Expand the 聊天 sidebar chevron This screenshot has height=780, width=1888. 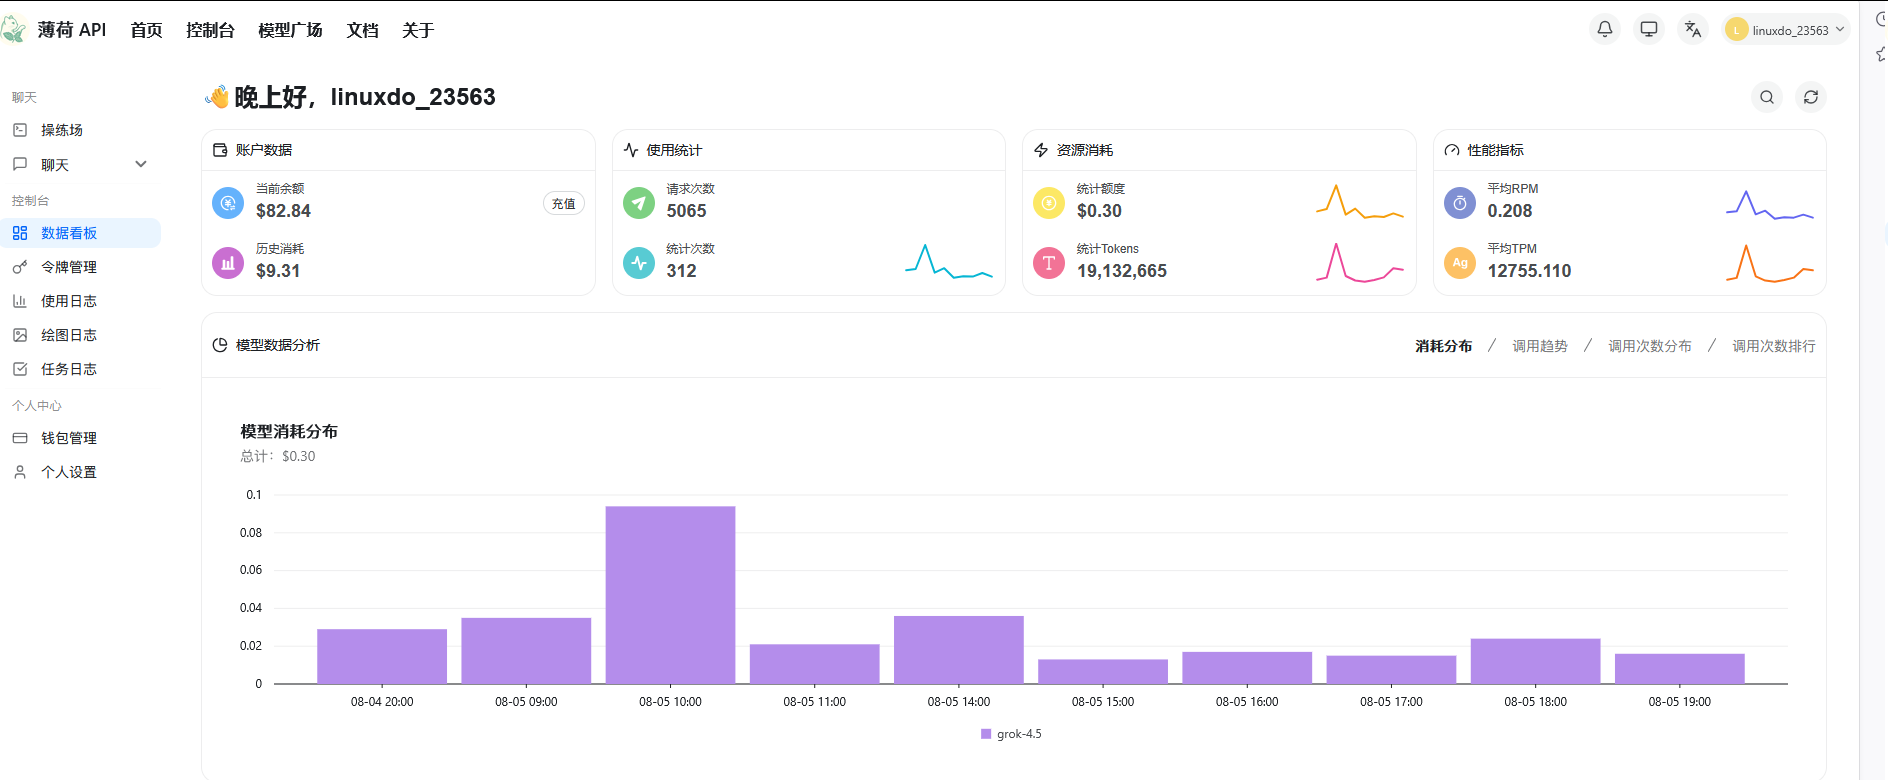[x=141, y=164]
